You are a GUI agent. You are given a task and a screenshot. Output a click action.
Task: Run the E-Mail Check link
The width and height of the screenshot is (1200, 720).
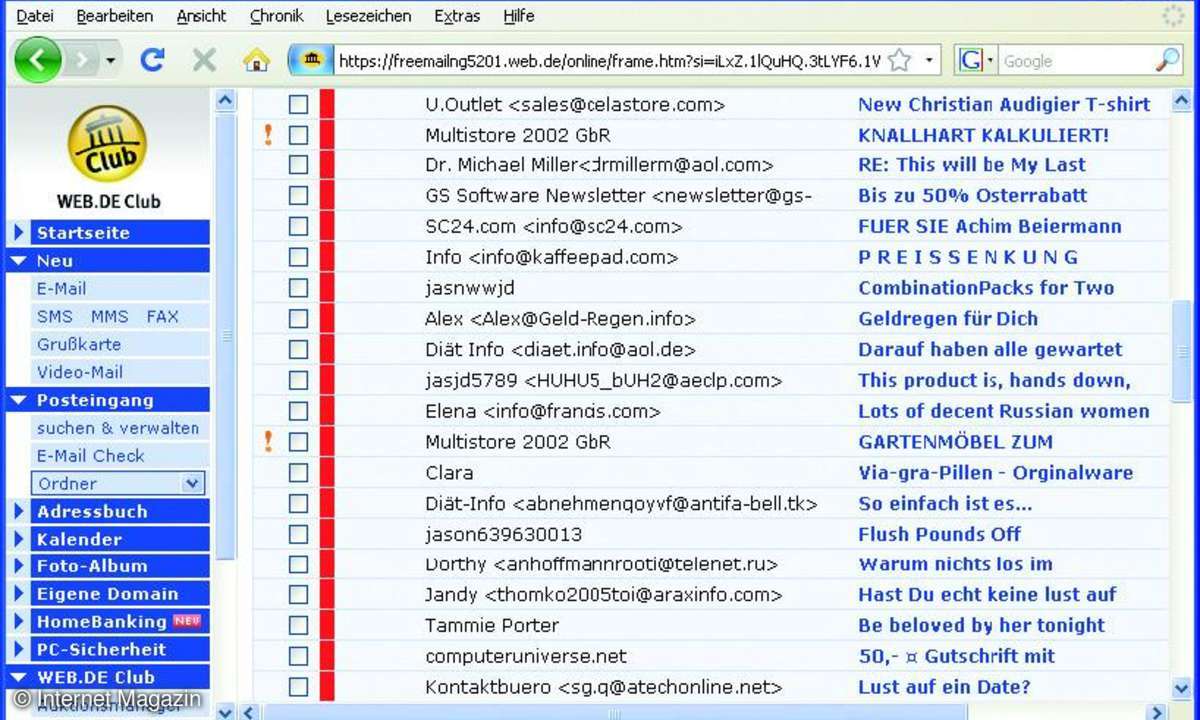click(90, 455)
